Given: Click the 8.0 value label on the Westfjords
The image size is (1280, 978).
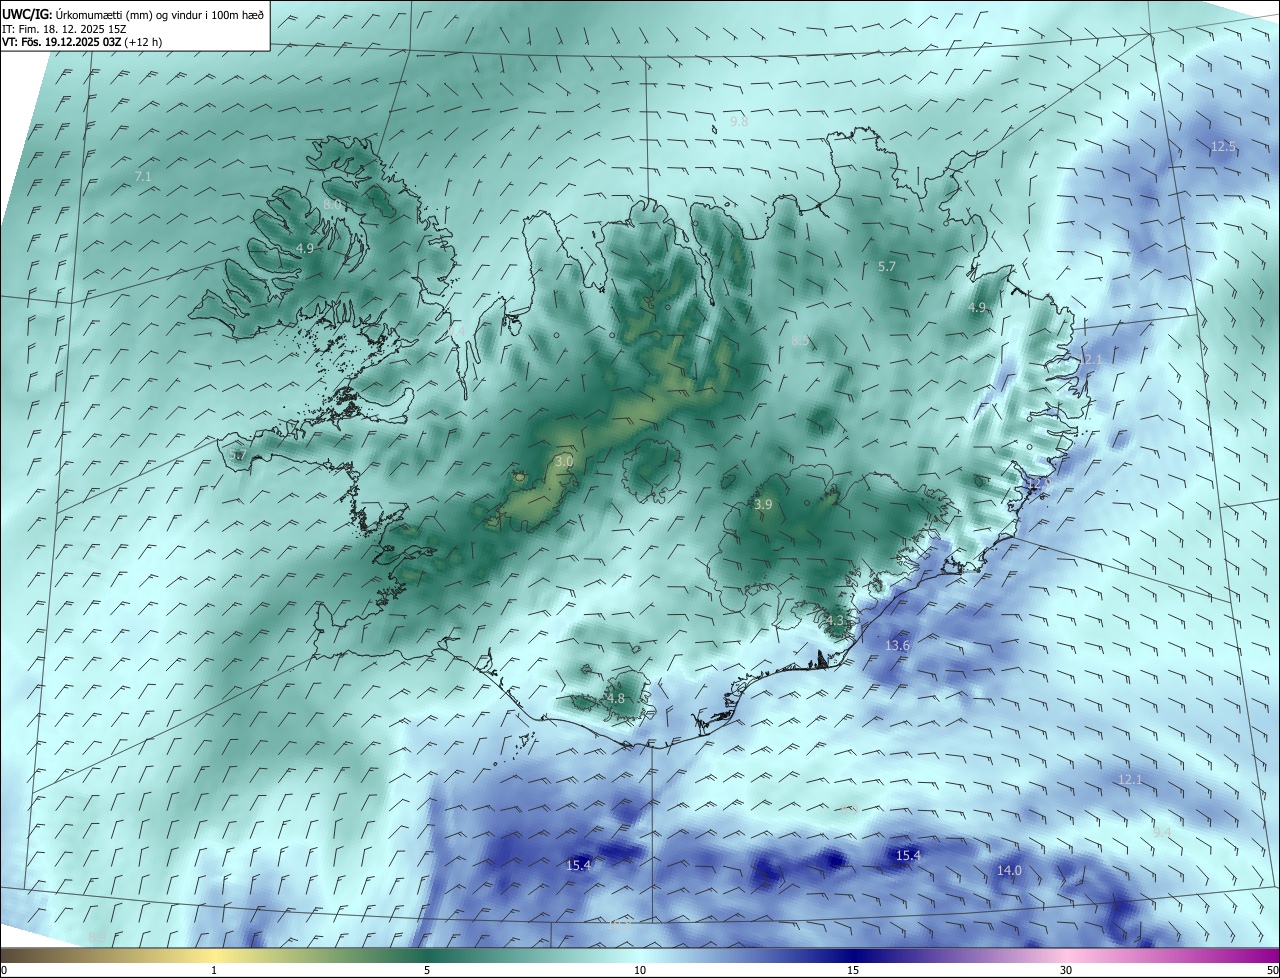Looking at the screenshot, I should 332,204.
